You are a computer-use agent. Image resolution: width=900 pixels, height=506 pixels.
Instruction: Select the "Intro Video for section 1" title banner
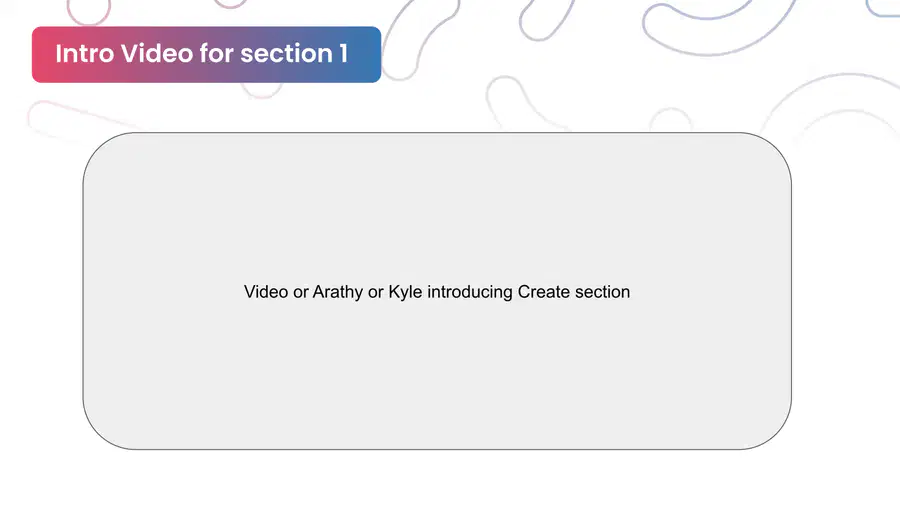coord(207,55)
